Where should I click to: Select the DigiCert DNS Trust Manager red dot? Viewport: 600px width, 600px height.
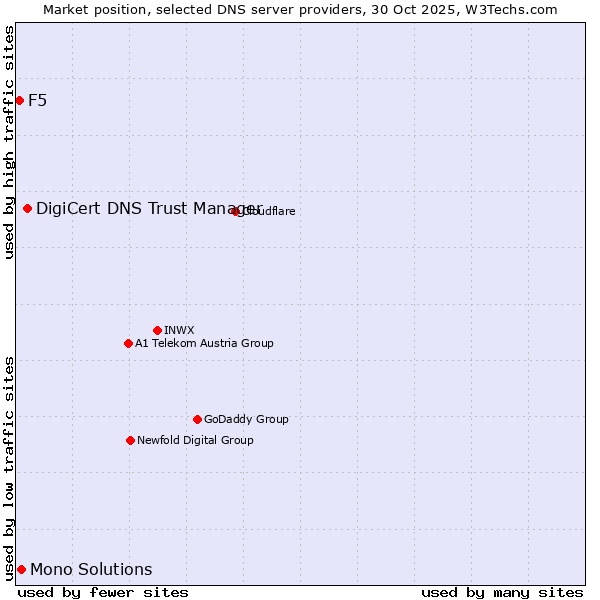click(x=28, y=208)
